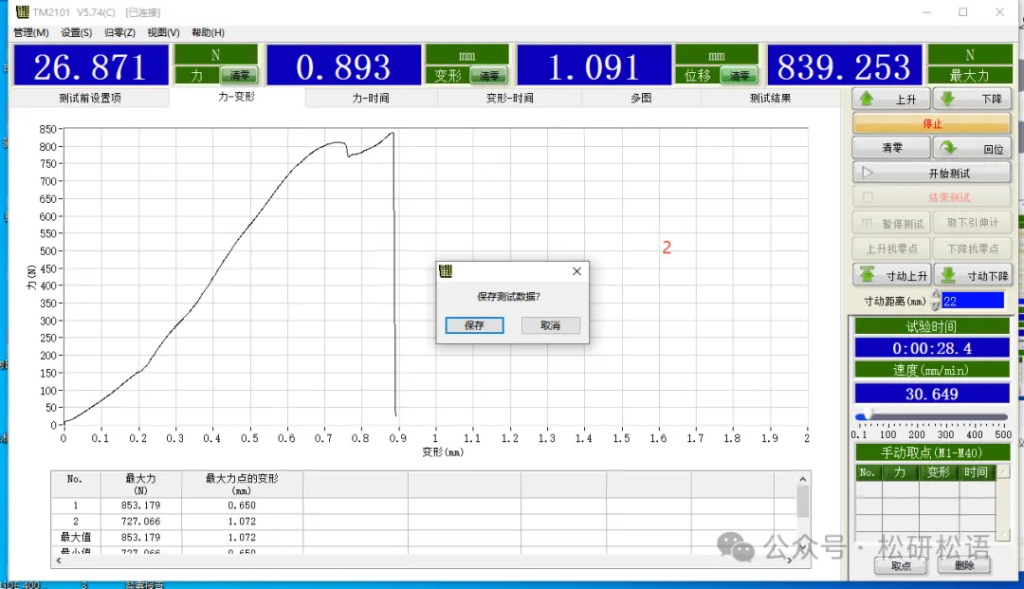
Task: Switch to 测试结果 tab
Action: coord(770,98)
